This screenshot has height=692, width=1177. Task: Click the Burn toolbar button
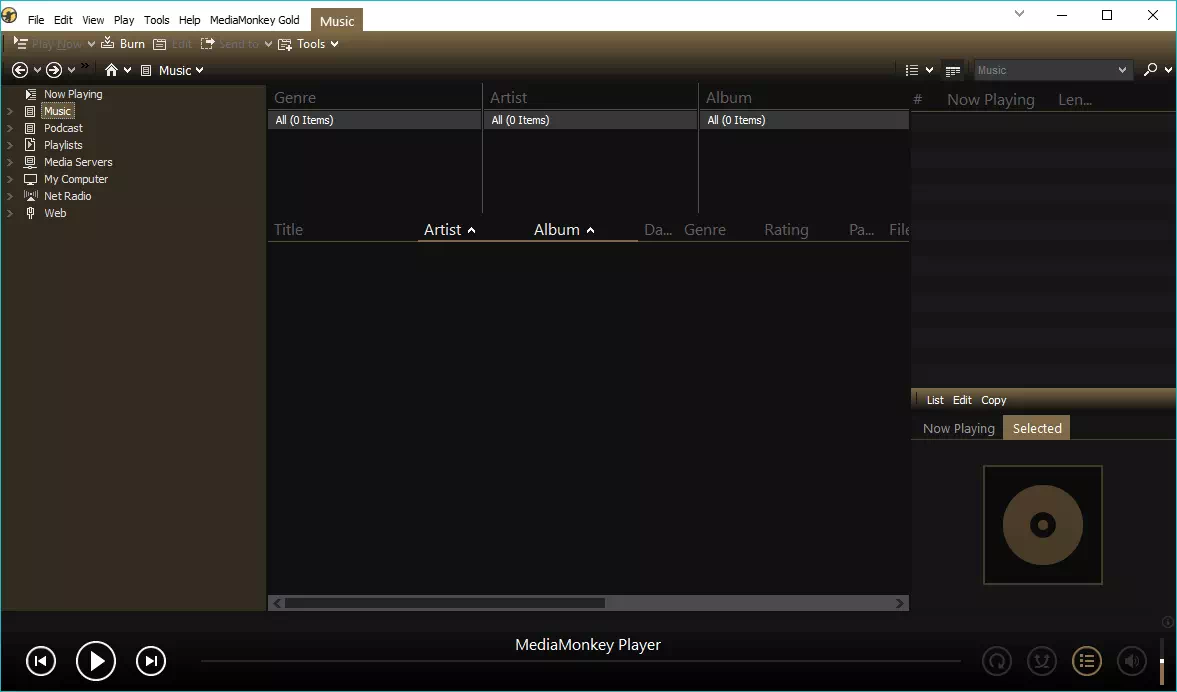(x=124, y=44)
